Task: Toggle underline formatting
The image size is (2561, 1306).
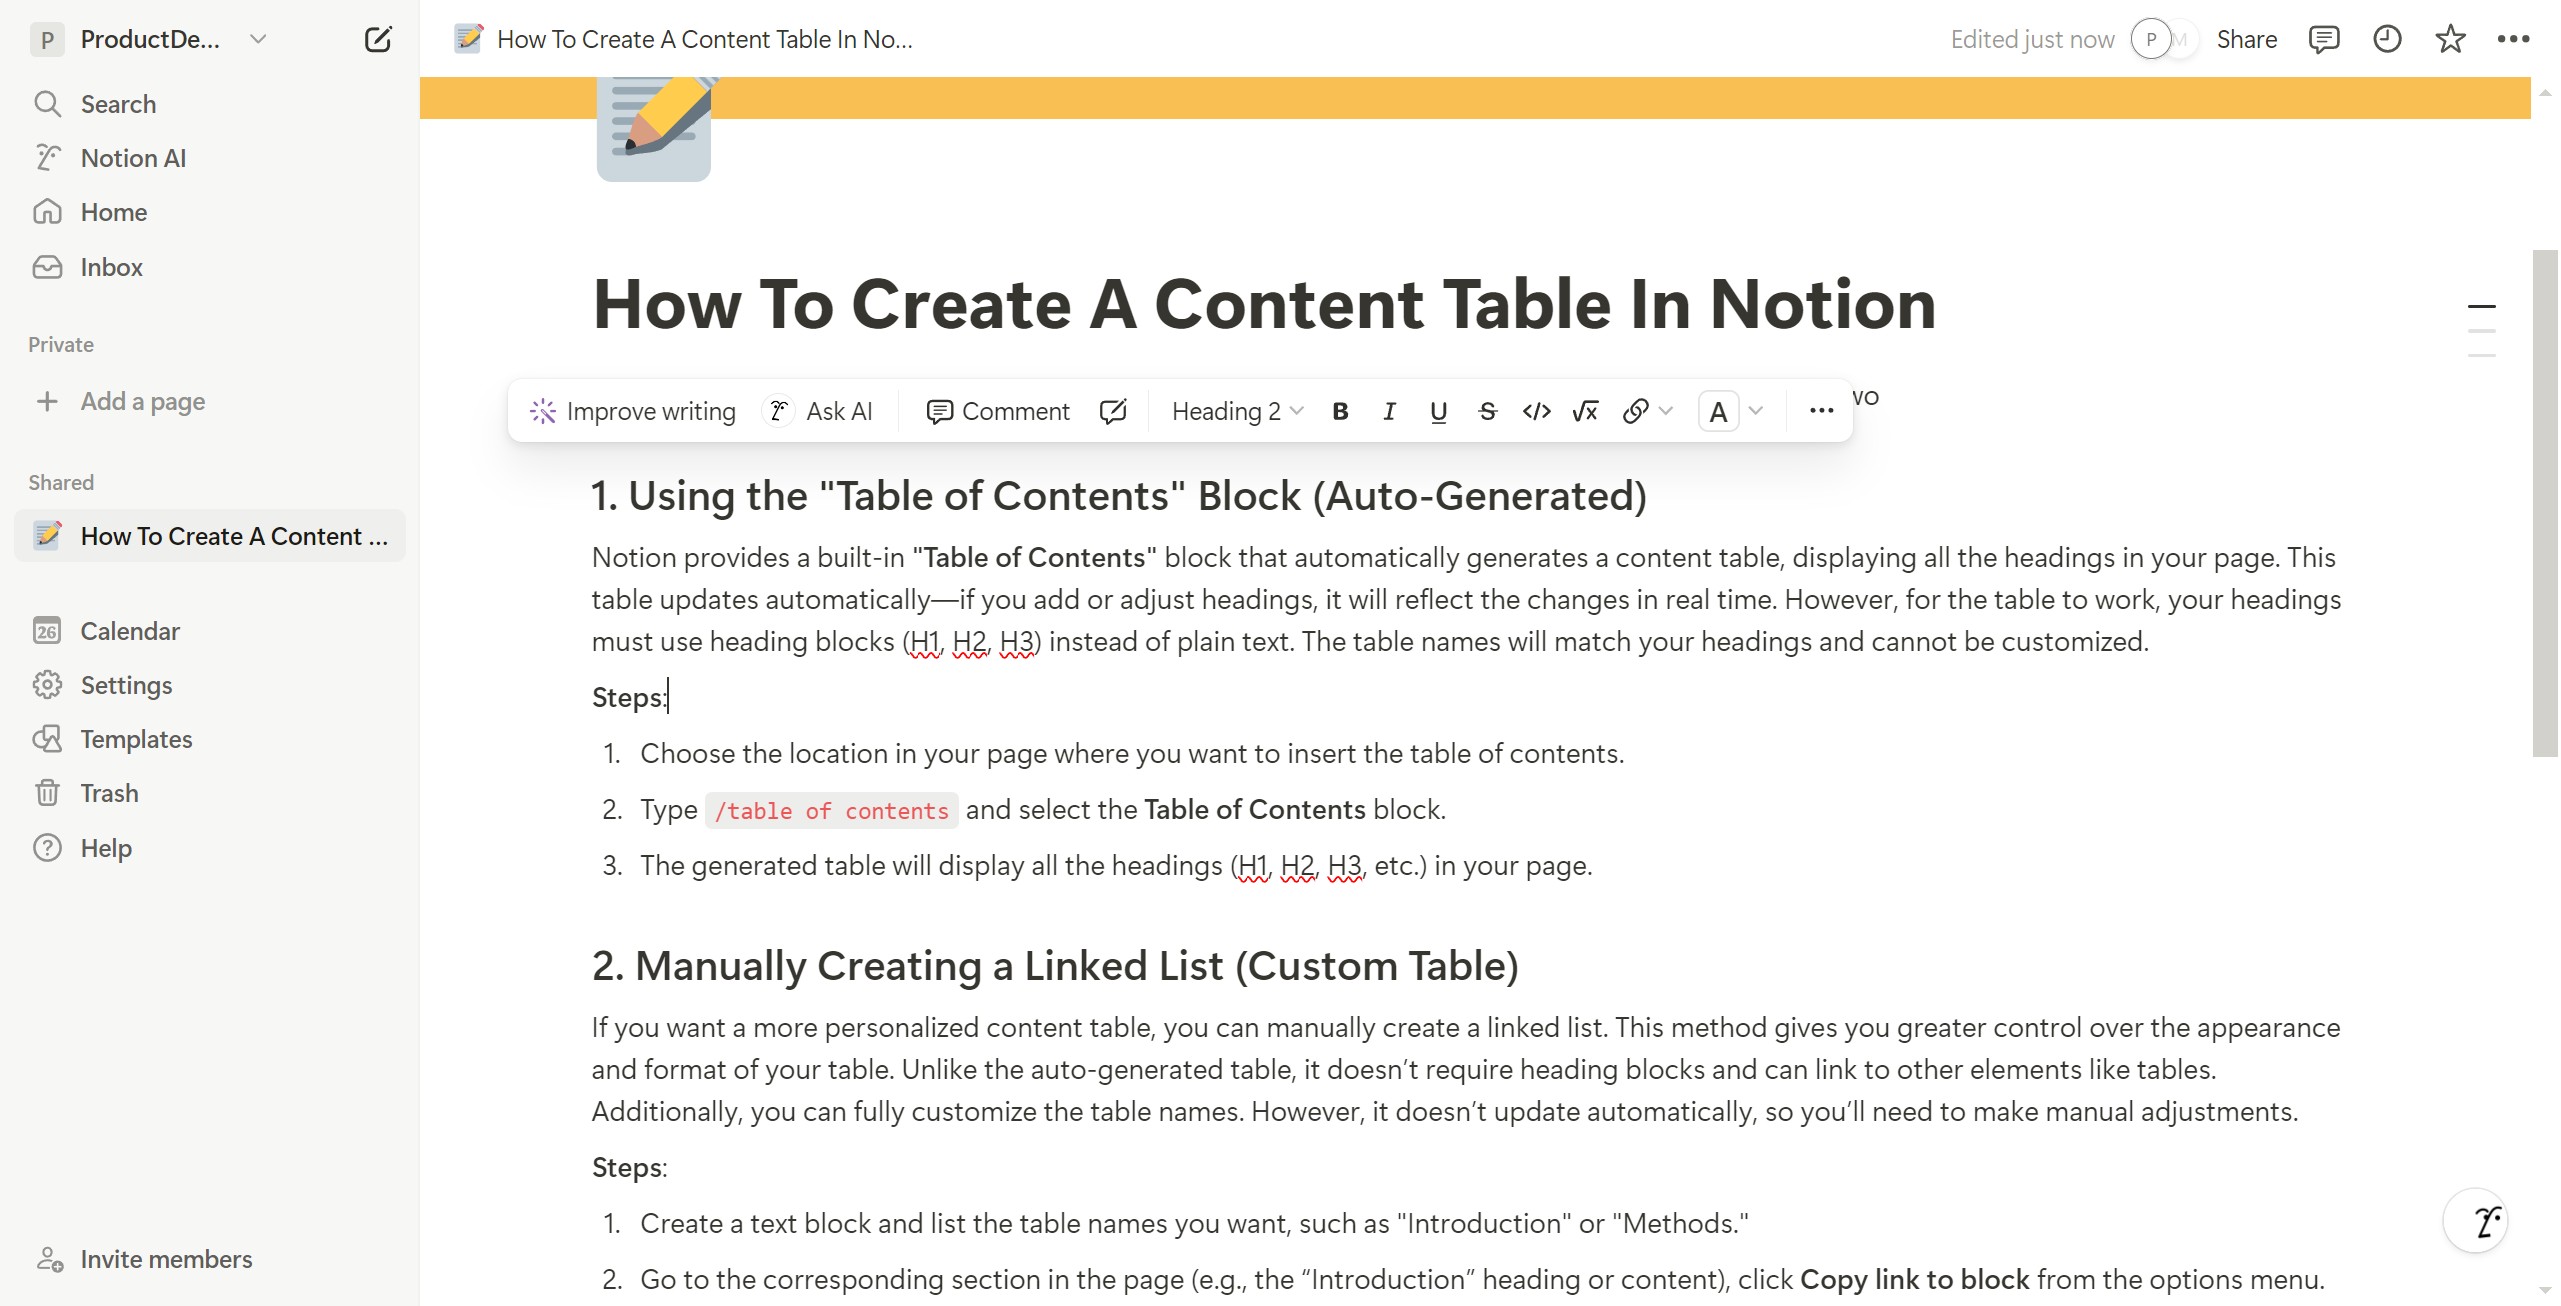Action: click(1438, 411)
